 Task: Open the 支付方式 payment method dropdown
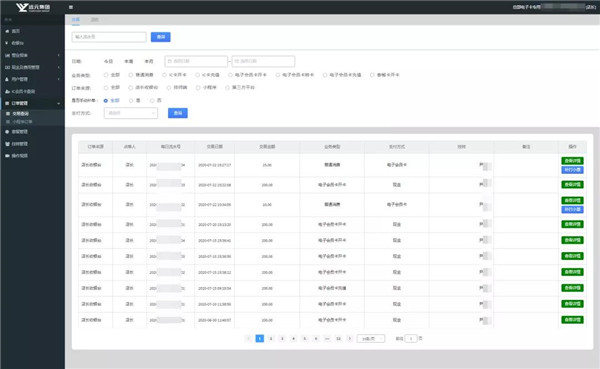click(130, 113)
